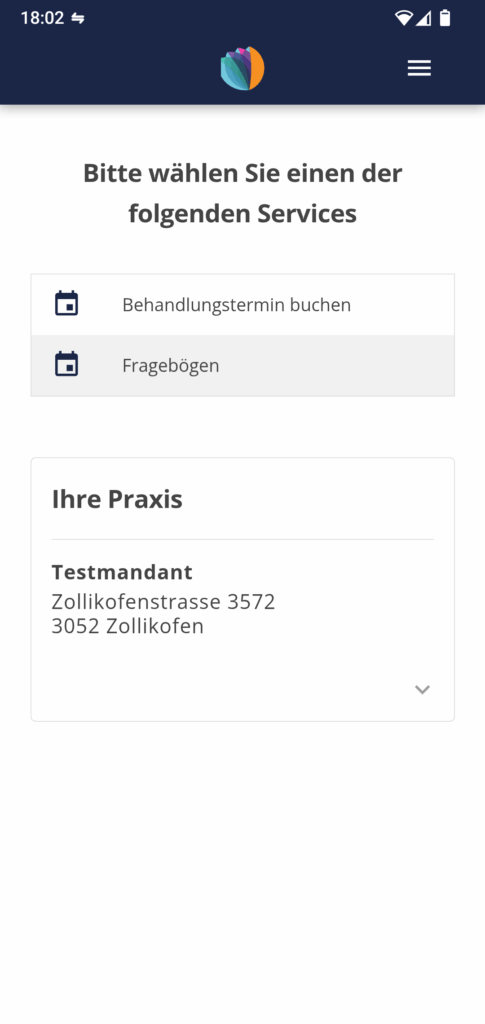The height and width of the screenshot is (1024, 485).
Task: Tap the services selection heading
Action: pos(242,193)
